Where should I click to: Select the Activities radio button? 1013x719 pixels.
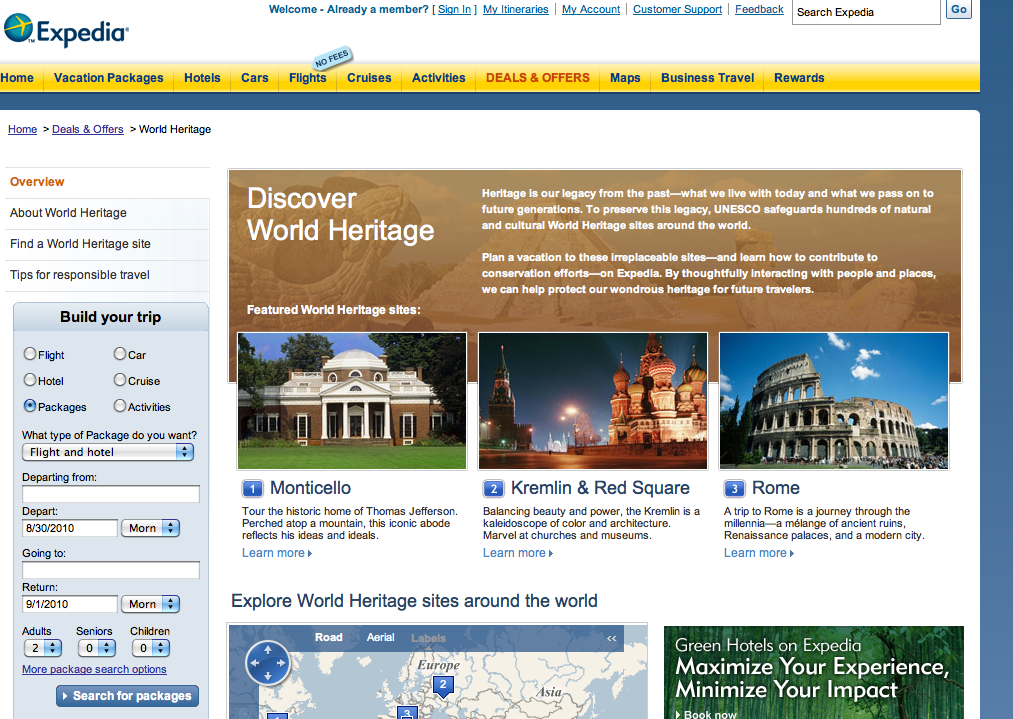pos(120,406)
